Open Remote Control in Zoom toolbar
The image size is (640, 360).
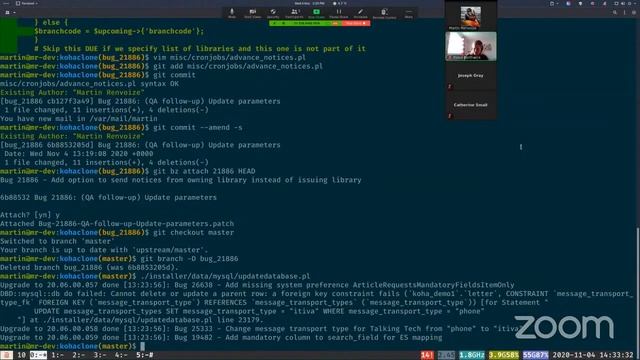point(384,13)
